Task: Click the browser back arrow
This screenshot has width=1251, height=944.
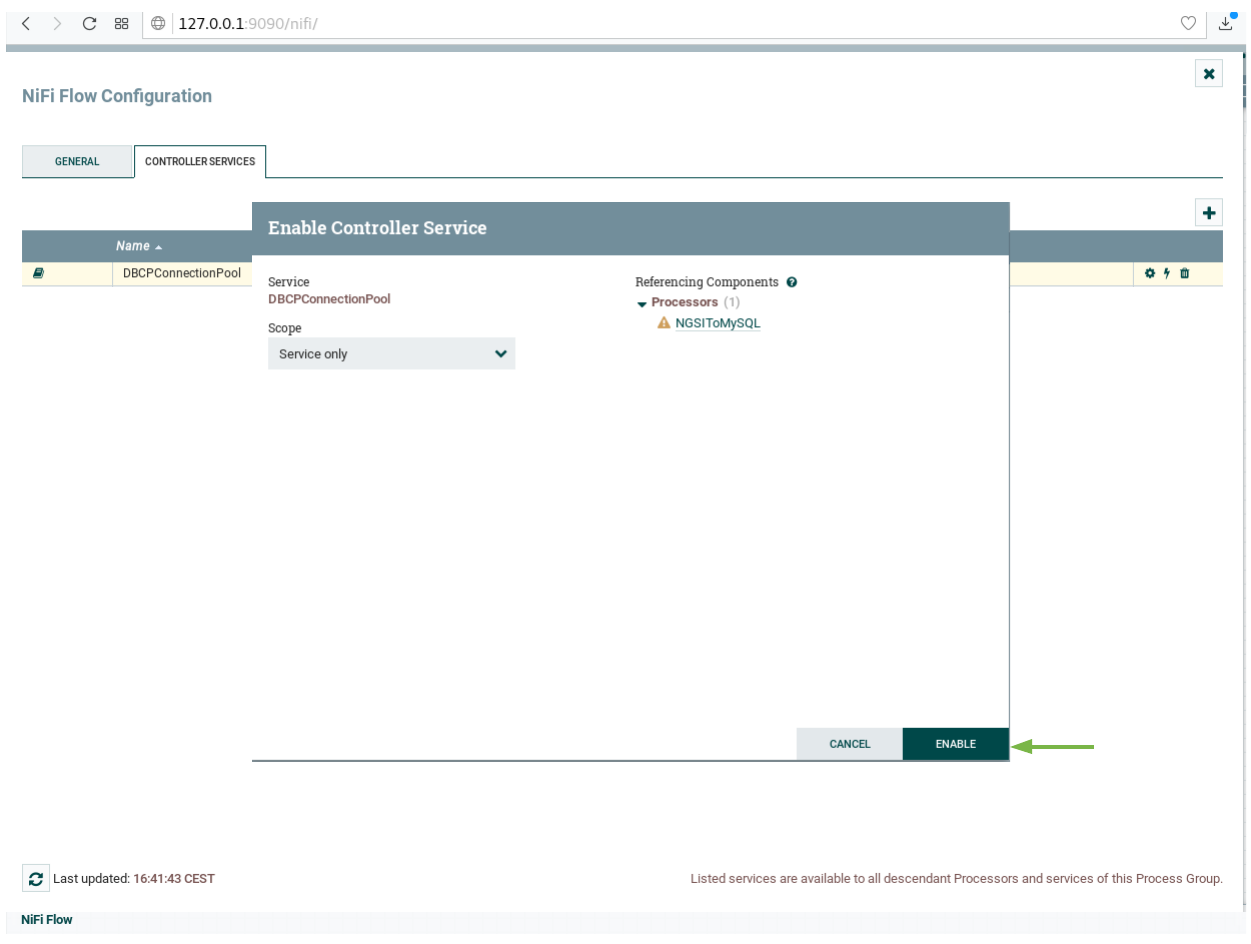Action: tap(25, 23)
